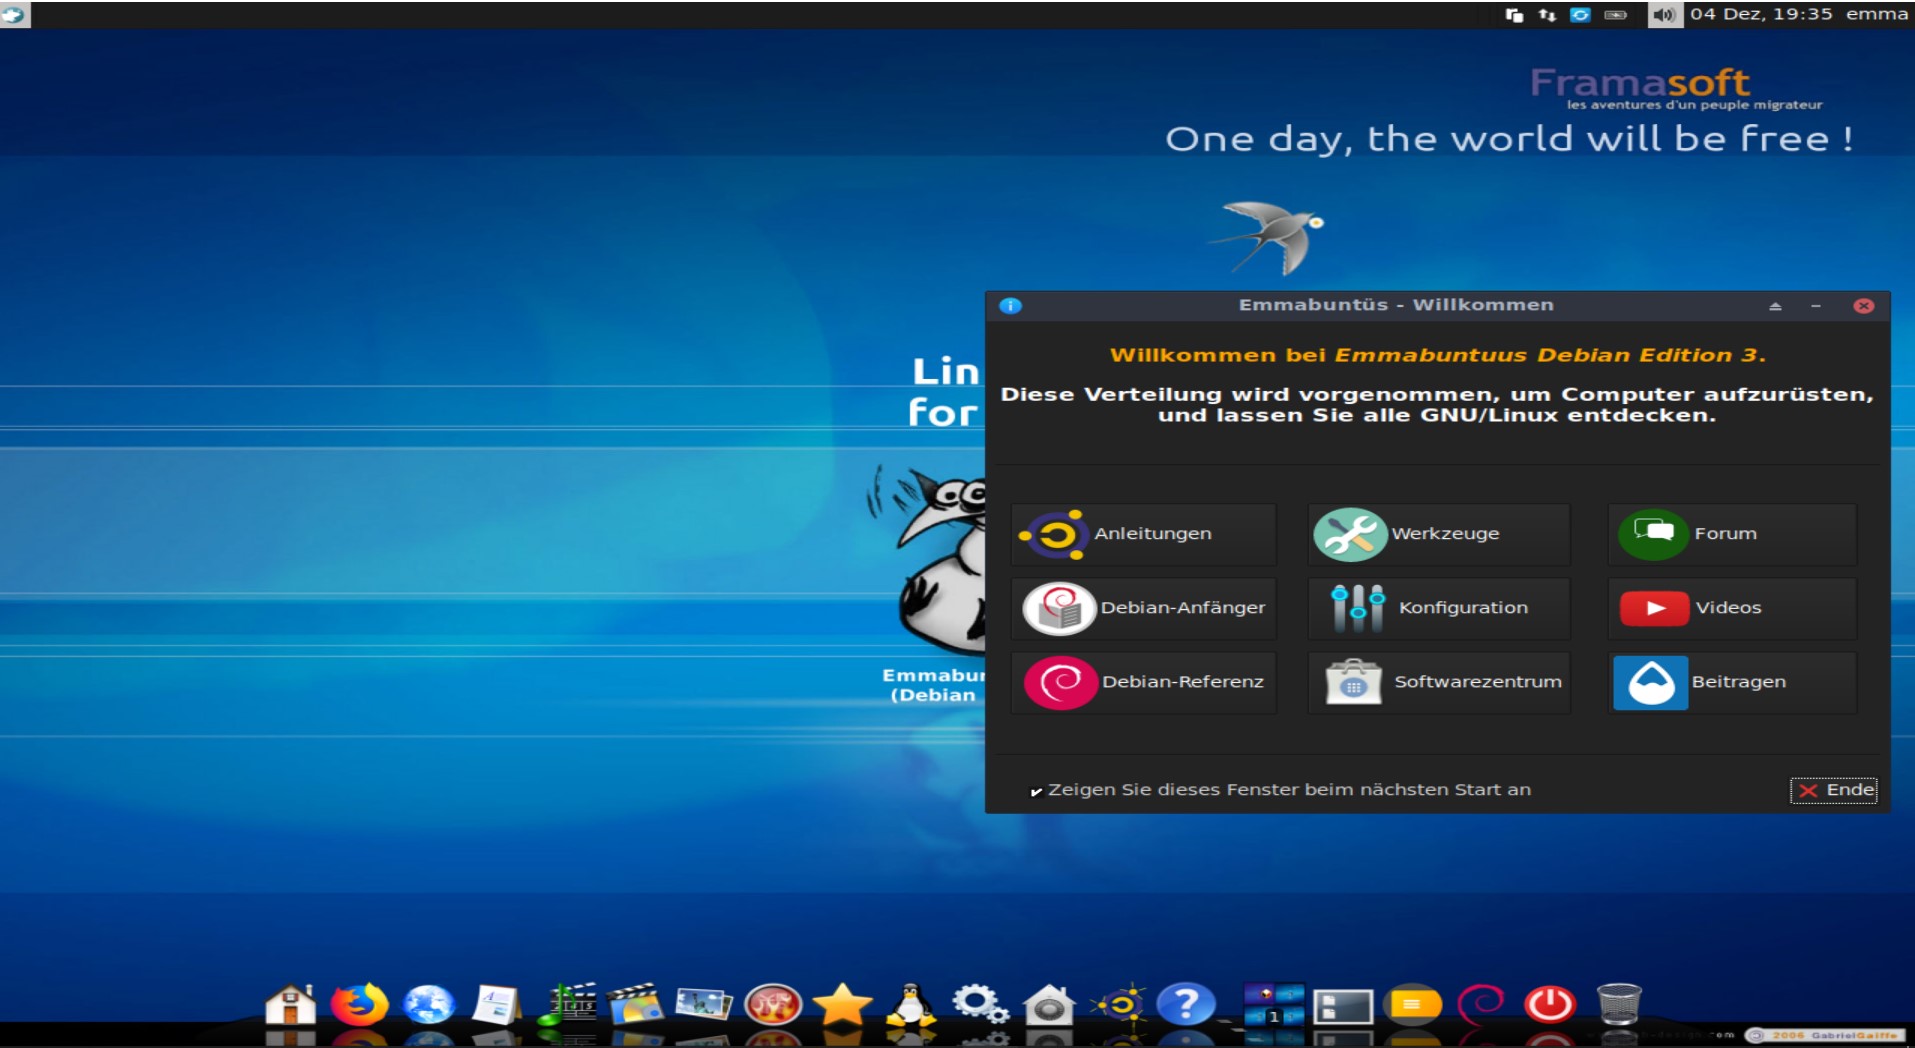Click the Emmabuntüs sun icon in dock

click(1119, 1004)
